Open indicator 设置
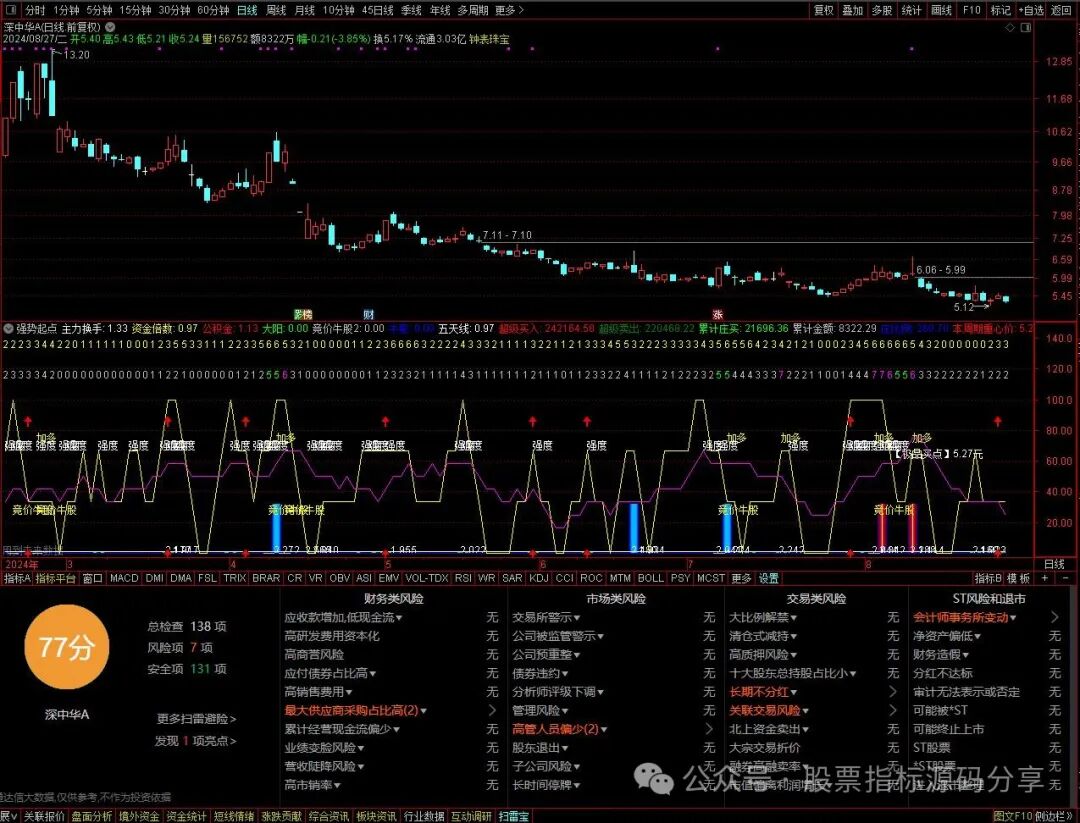Screen dimensions: 1080x823 [x=769, y=579]
